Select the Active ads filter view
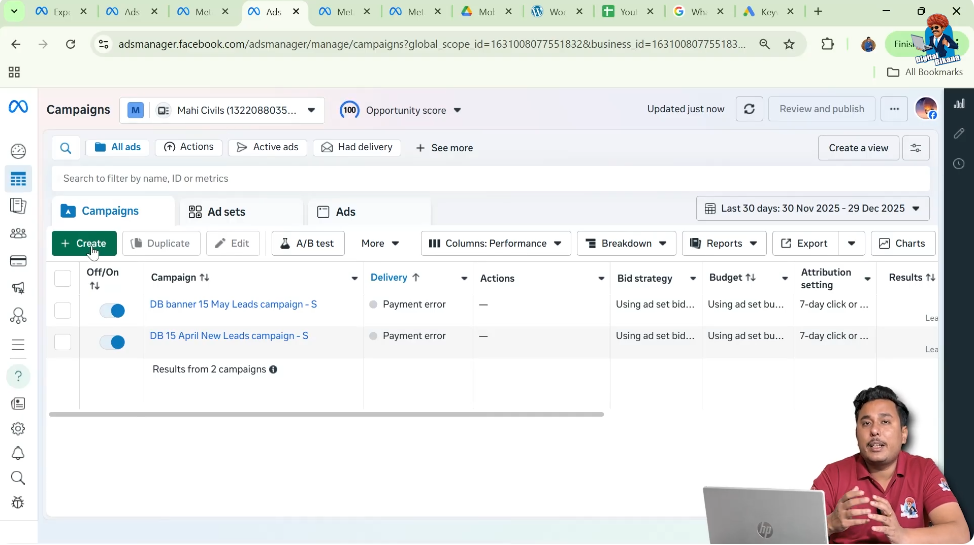The width and height of the screenshot is (974, 545). [x=268, y=147]
